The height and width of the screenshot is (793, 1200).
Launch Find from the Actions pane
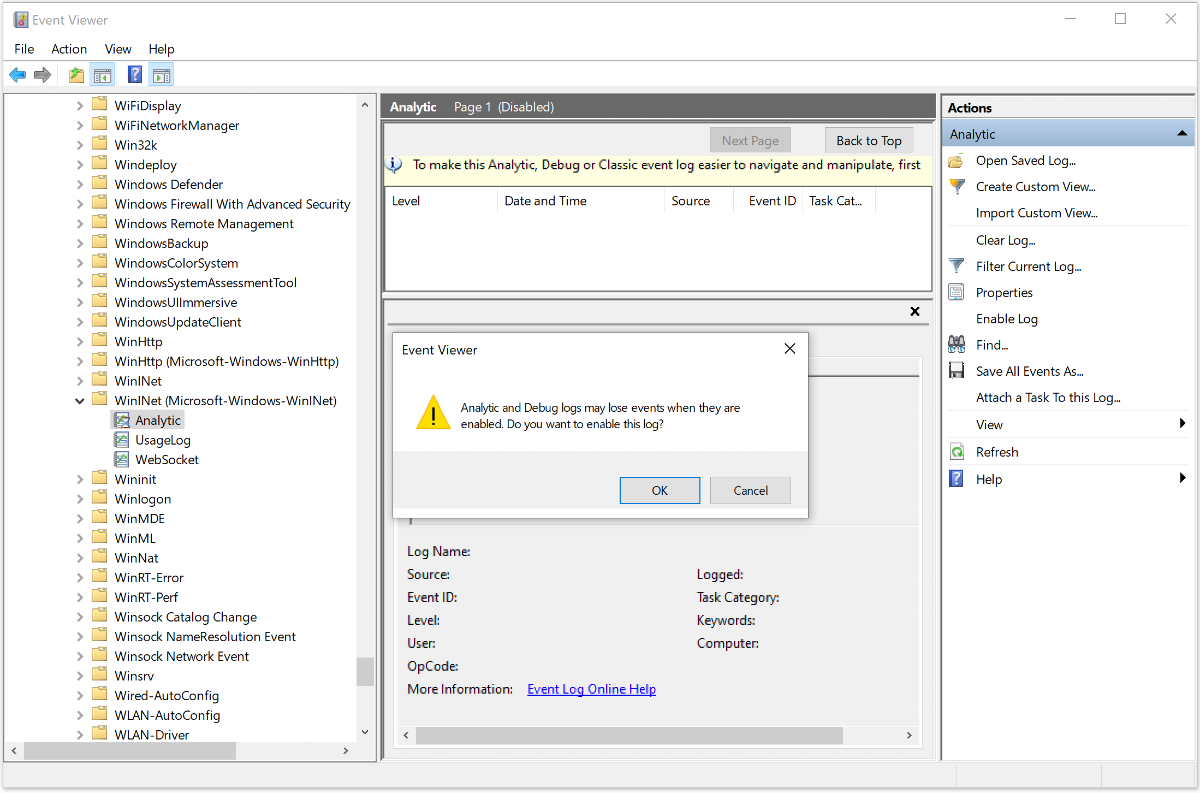coord(992,345)
